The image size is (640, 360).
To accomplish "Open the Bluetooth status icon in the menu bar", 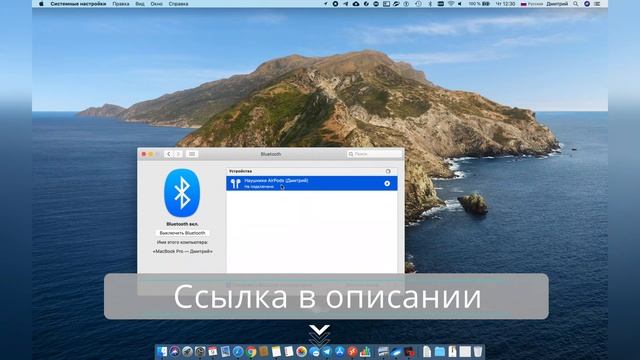I will click(430, 4).
